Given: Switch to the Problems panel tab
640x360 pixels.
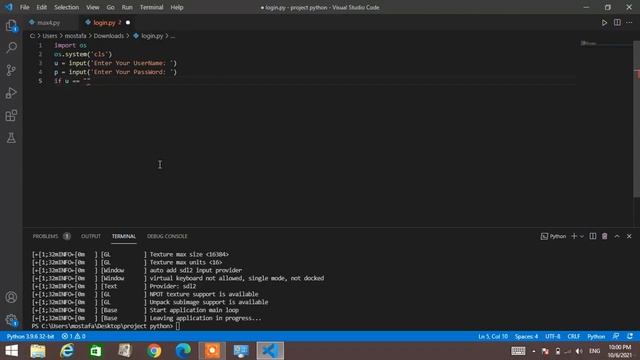Looking at the screenshot, I should pyautogui.click(x=51, y=236).
